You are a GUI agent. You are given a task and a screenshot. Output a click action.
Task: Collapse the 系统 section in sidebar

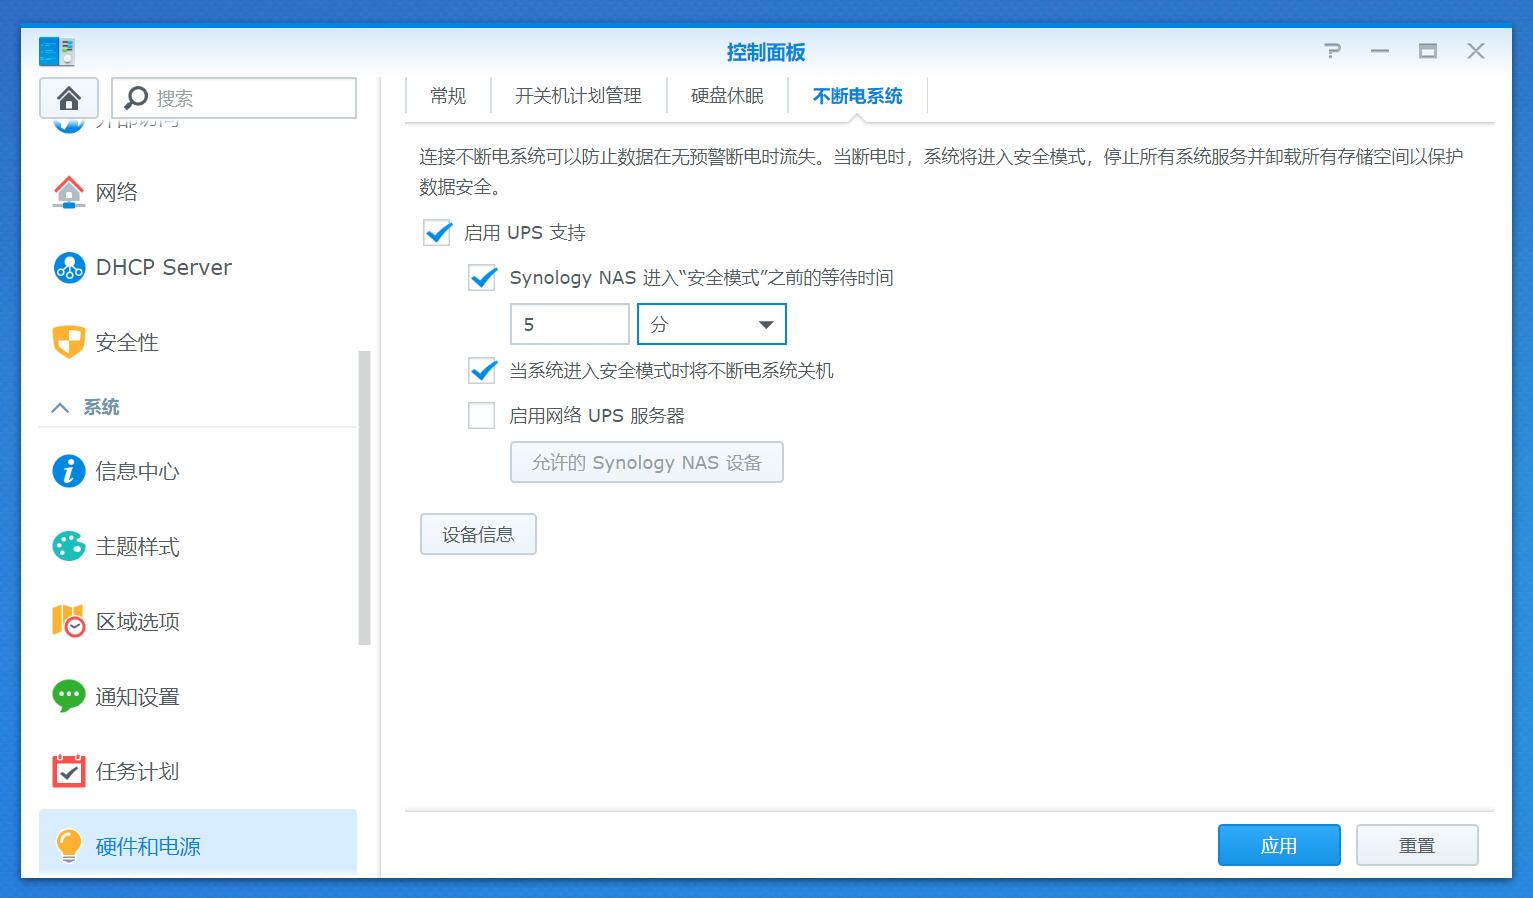[x=62, y=407]
